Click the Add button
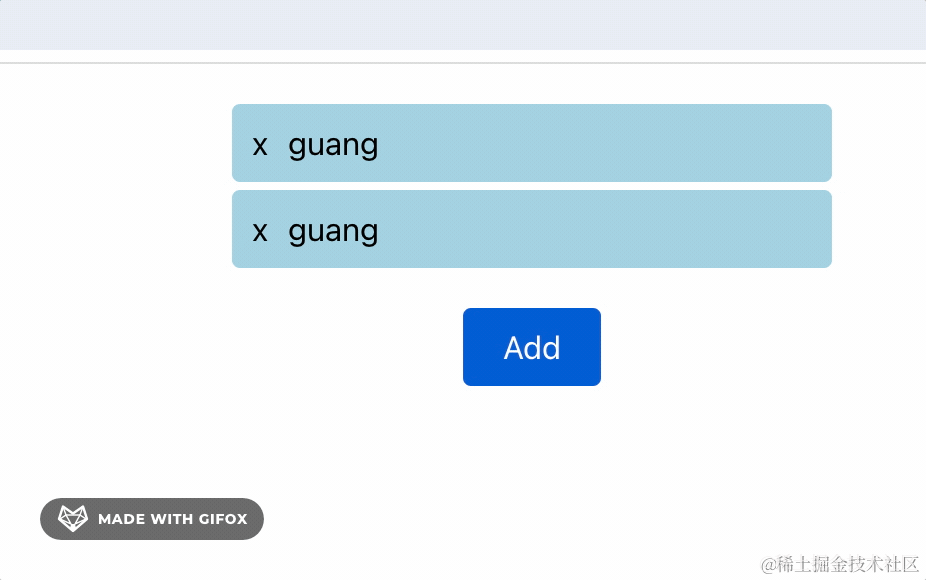Screen dimensions: 926x580 point(532,347)
